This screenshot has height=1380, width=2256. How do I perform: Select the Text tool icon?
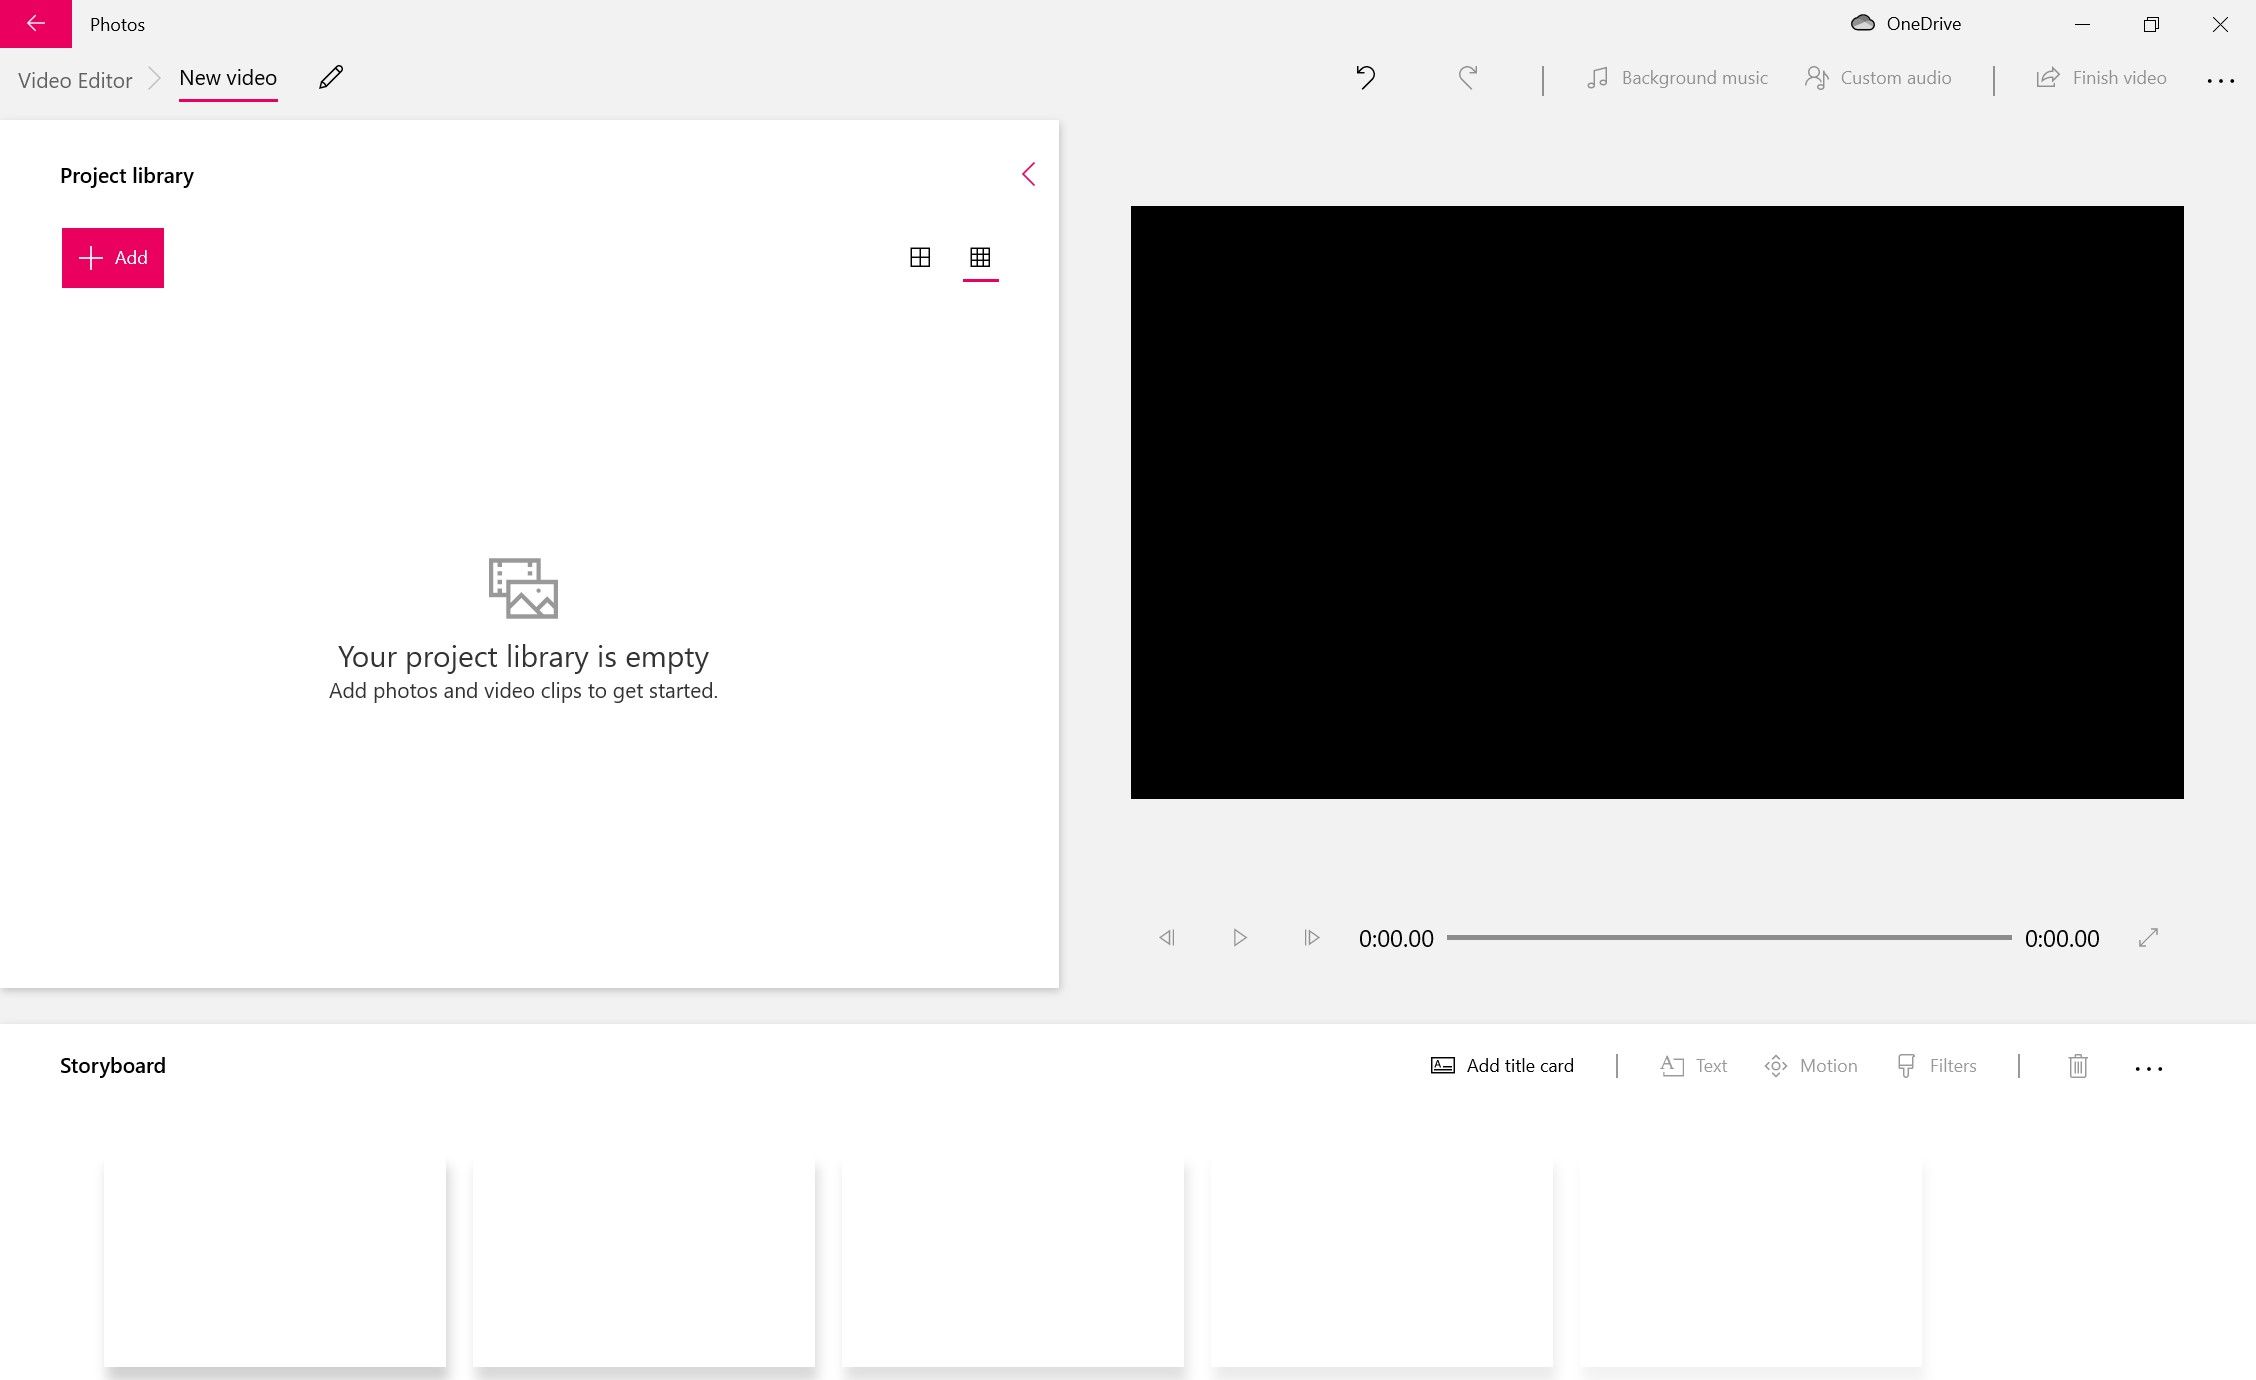pos(1671,1062)
